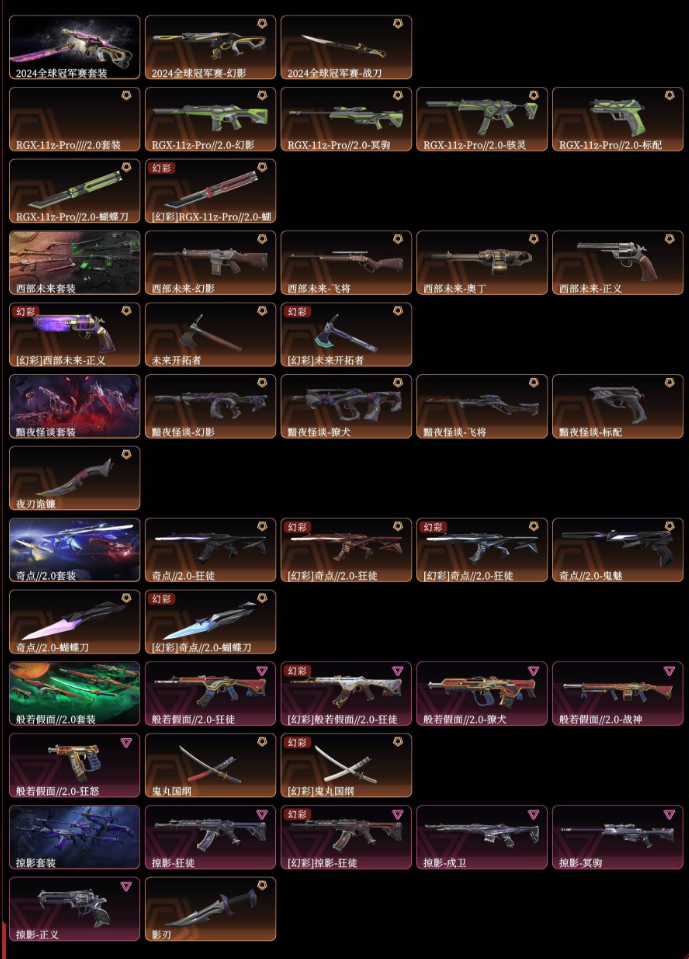
Task: Choose the 奇点//2.0-鬼魅 pistol skin
Action: 617,550
